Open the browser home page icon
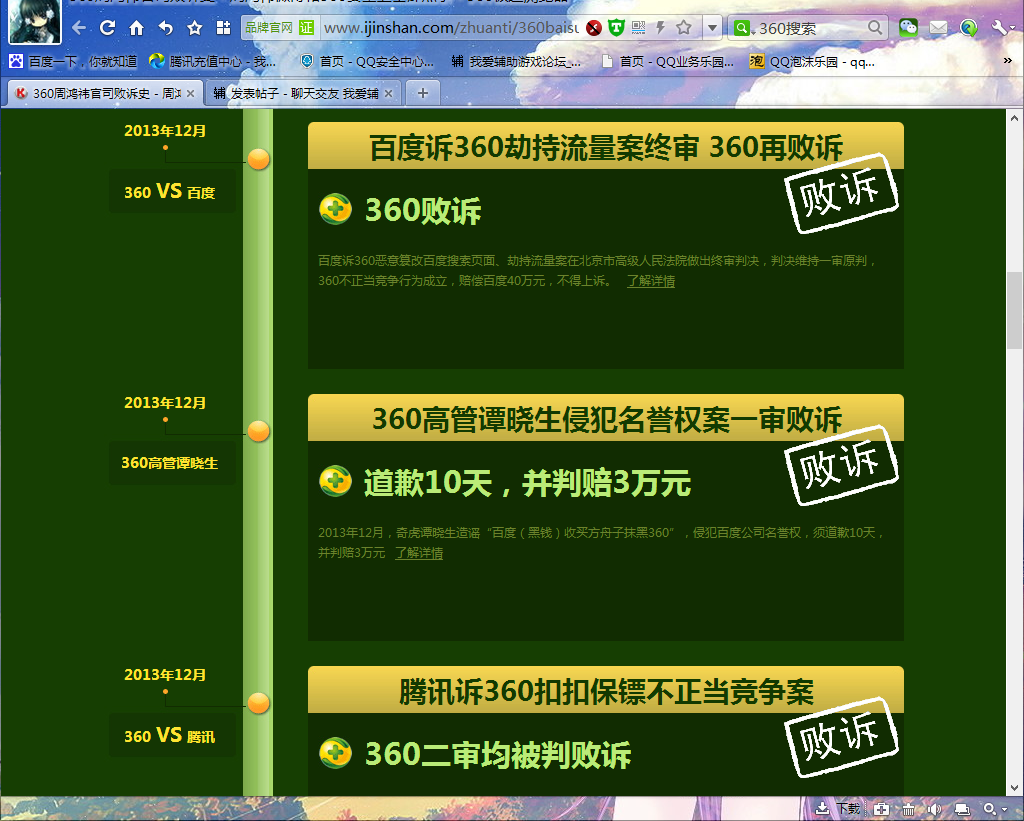The image size is (1024, 821). [x=136, y=27]
